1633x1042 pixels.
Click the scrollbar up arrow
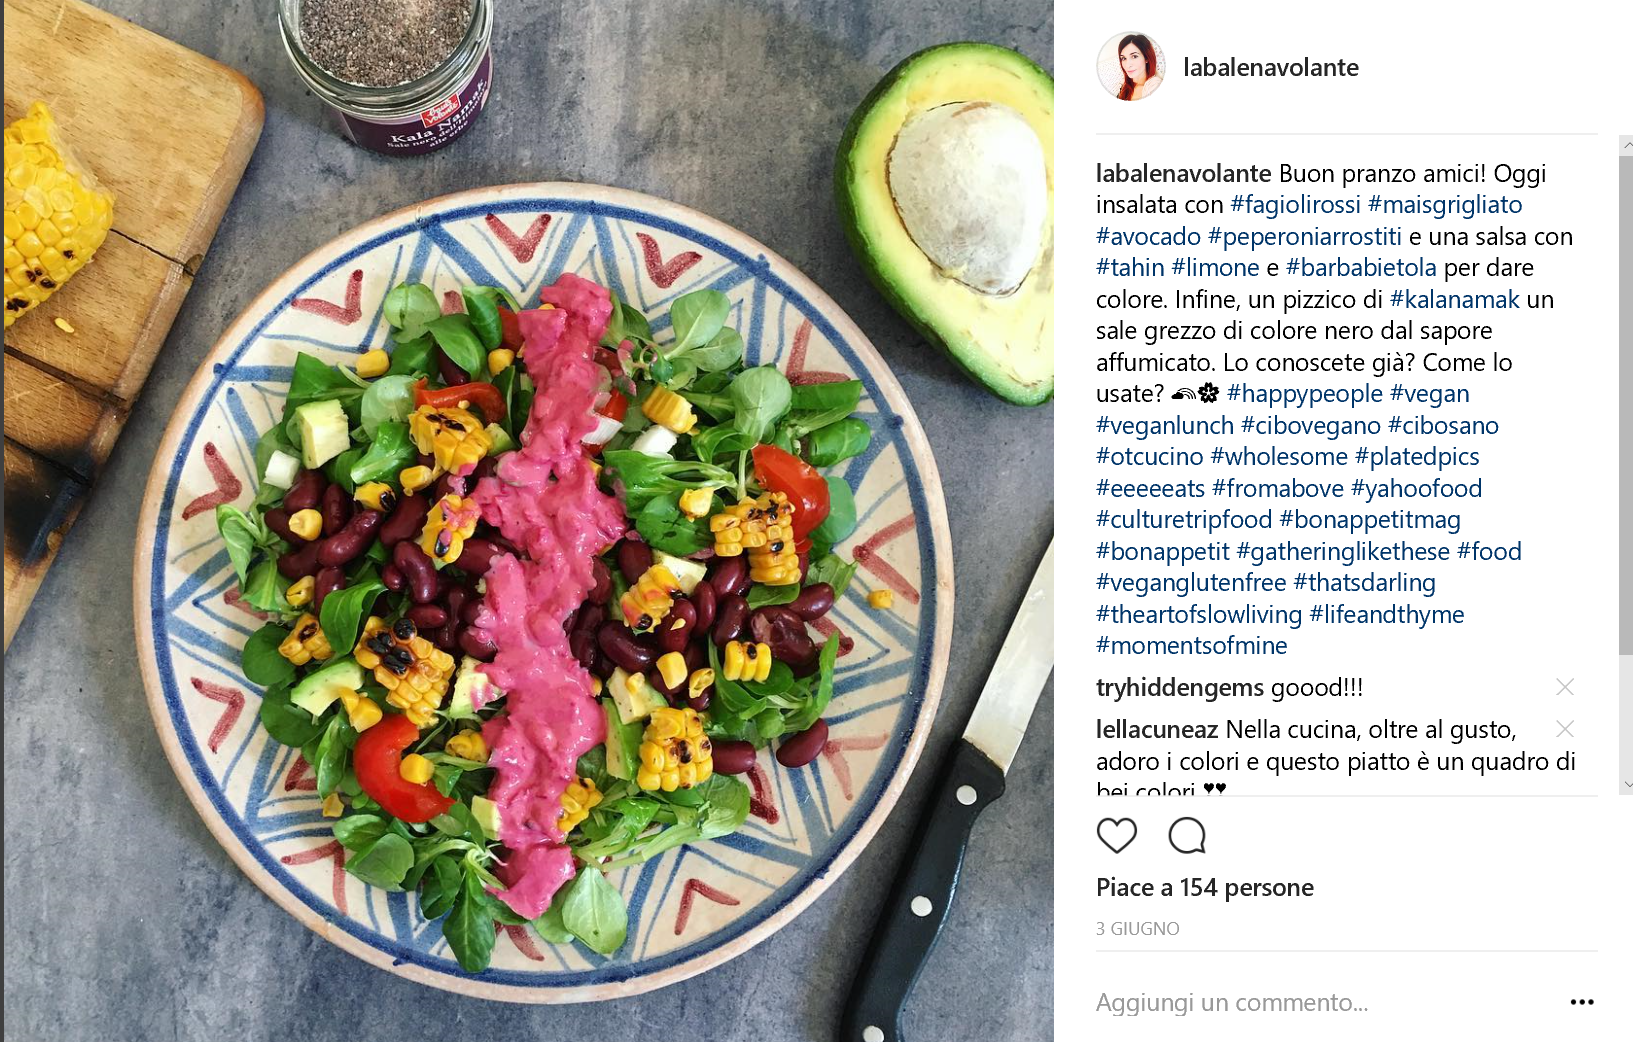coord(1626,145)
